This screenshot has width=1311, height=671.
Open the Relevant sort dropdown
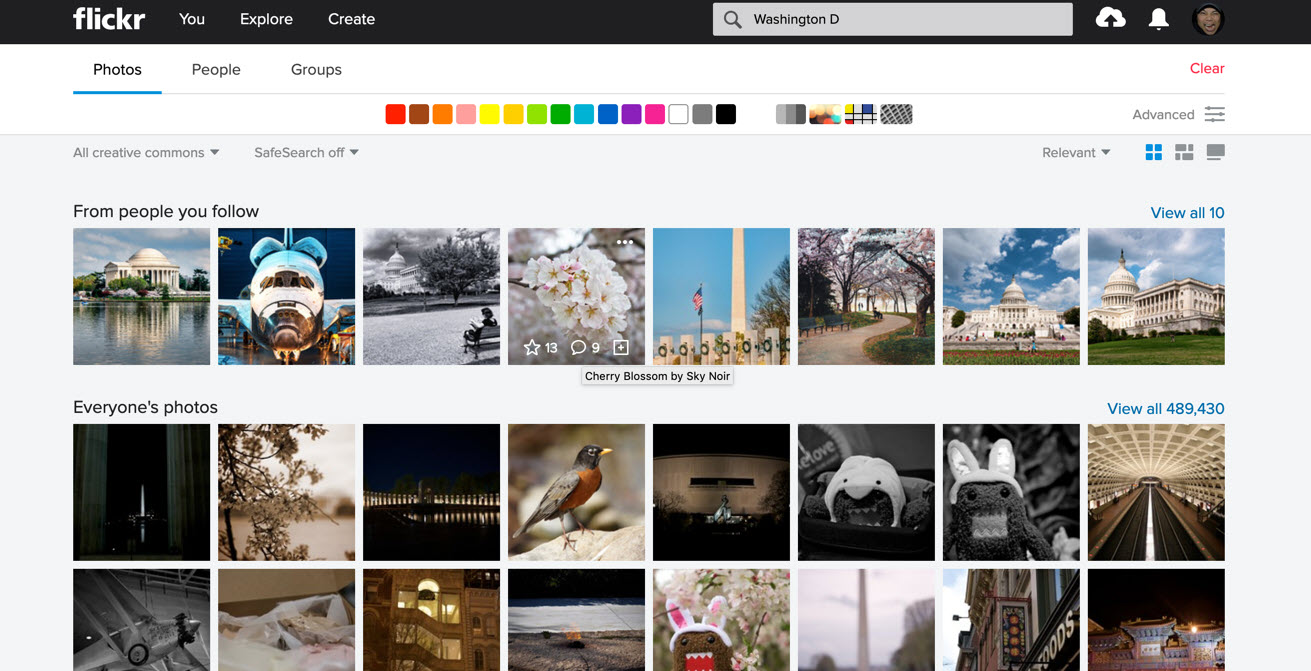1076,153
